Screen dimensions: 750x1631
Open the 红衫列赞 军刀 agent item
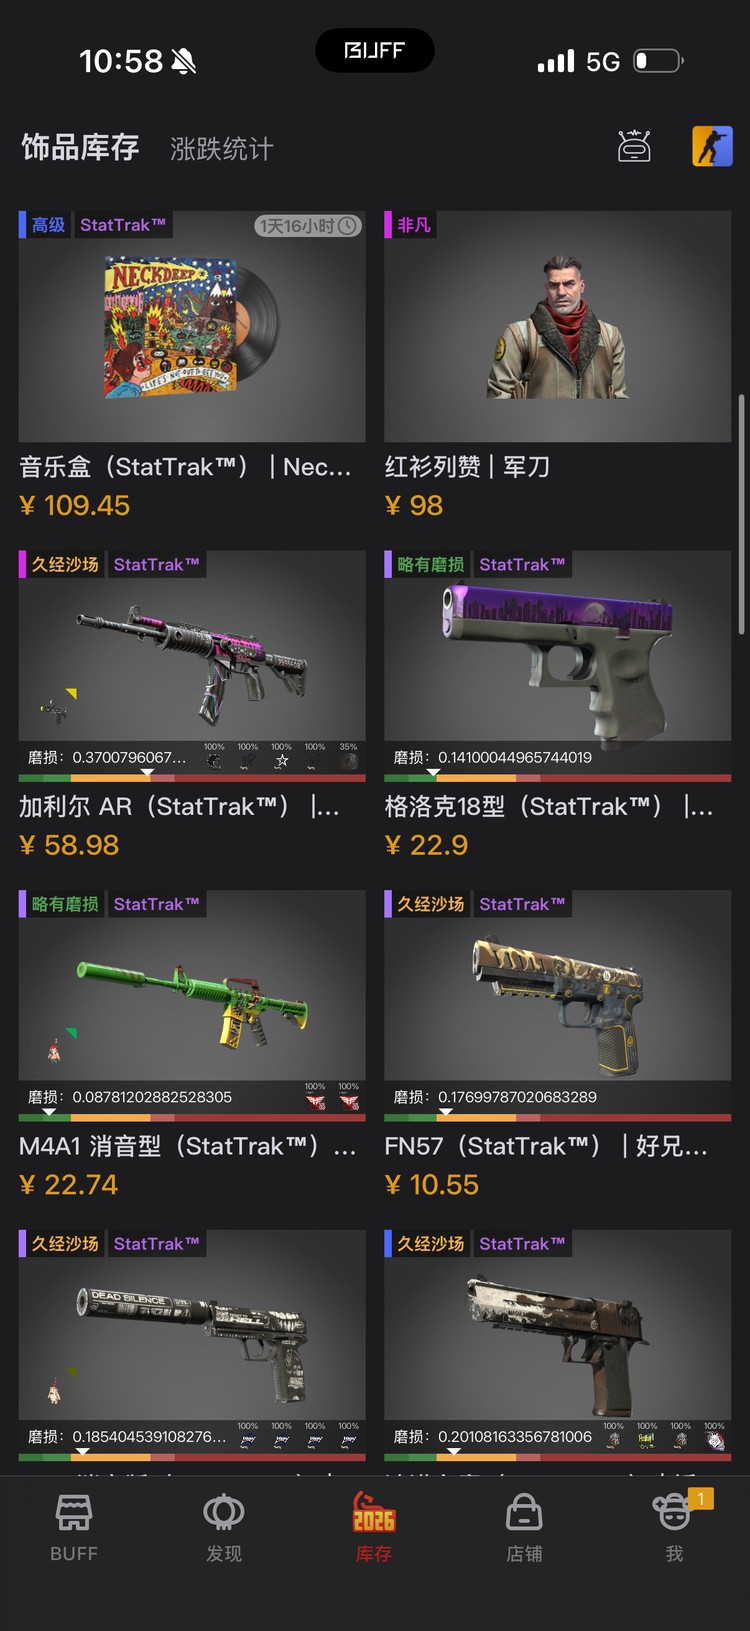tap(558, 326)
